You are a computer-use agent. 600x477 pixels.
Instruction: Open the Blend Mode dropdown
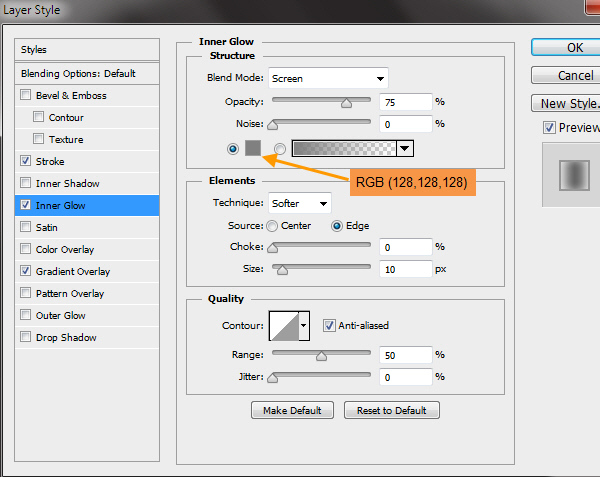[326, 78]
